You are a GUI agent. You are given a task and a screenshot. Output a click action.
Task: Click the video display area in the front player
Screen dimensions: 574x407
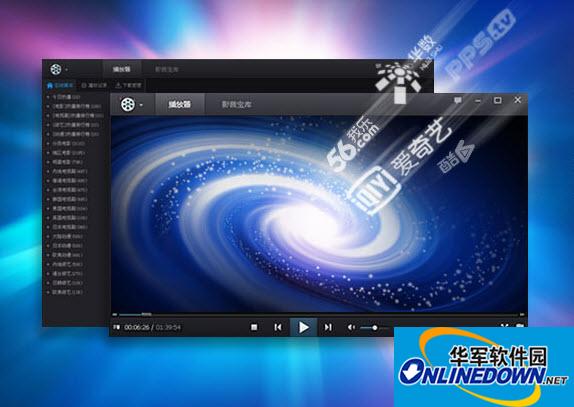[318, 214]
